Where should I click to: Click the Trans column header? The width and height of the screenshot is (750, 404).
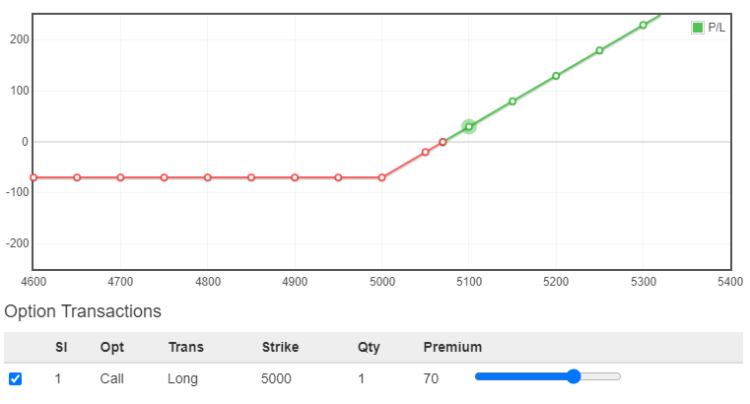(185, 347)
